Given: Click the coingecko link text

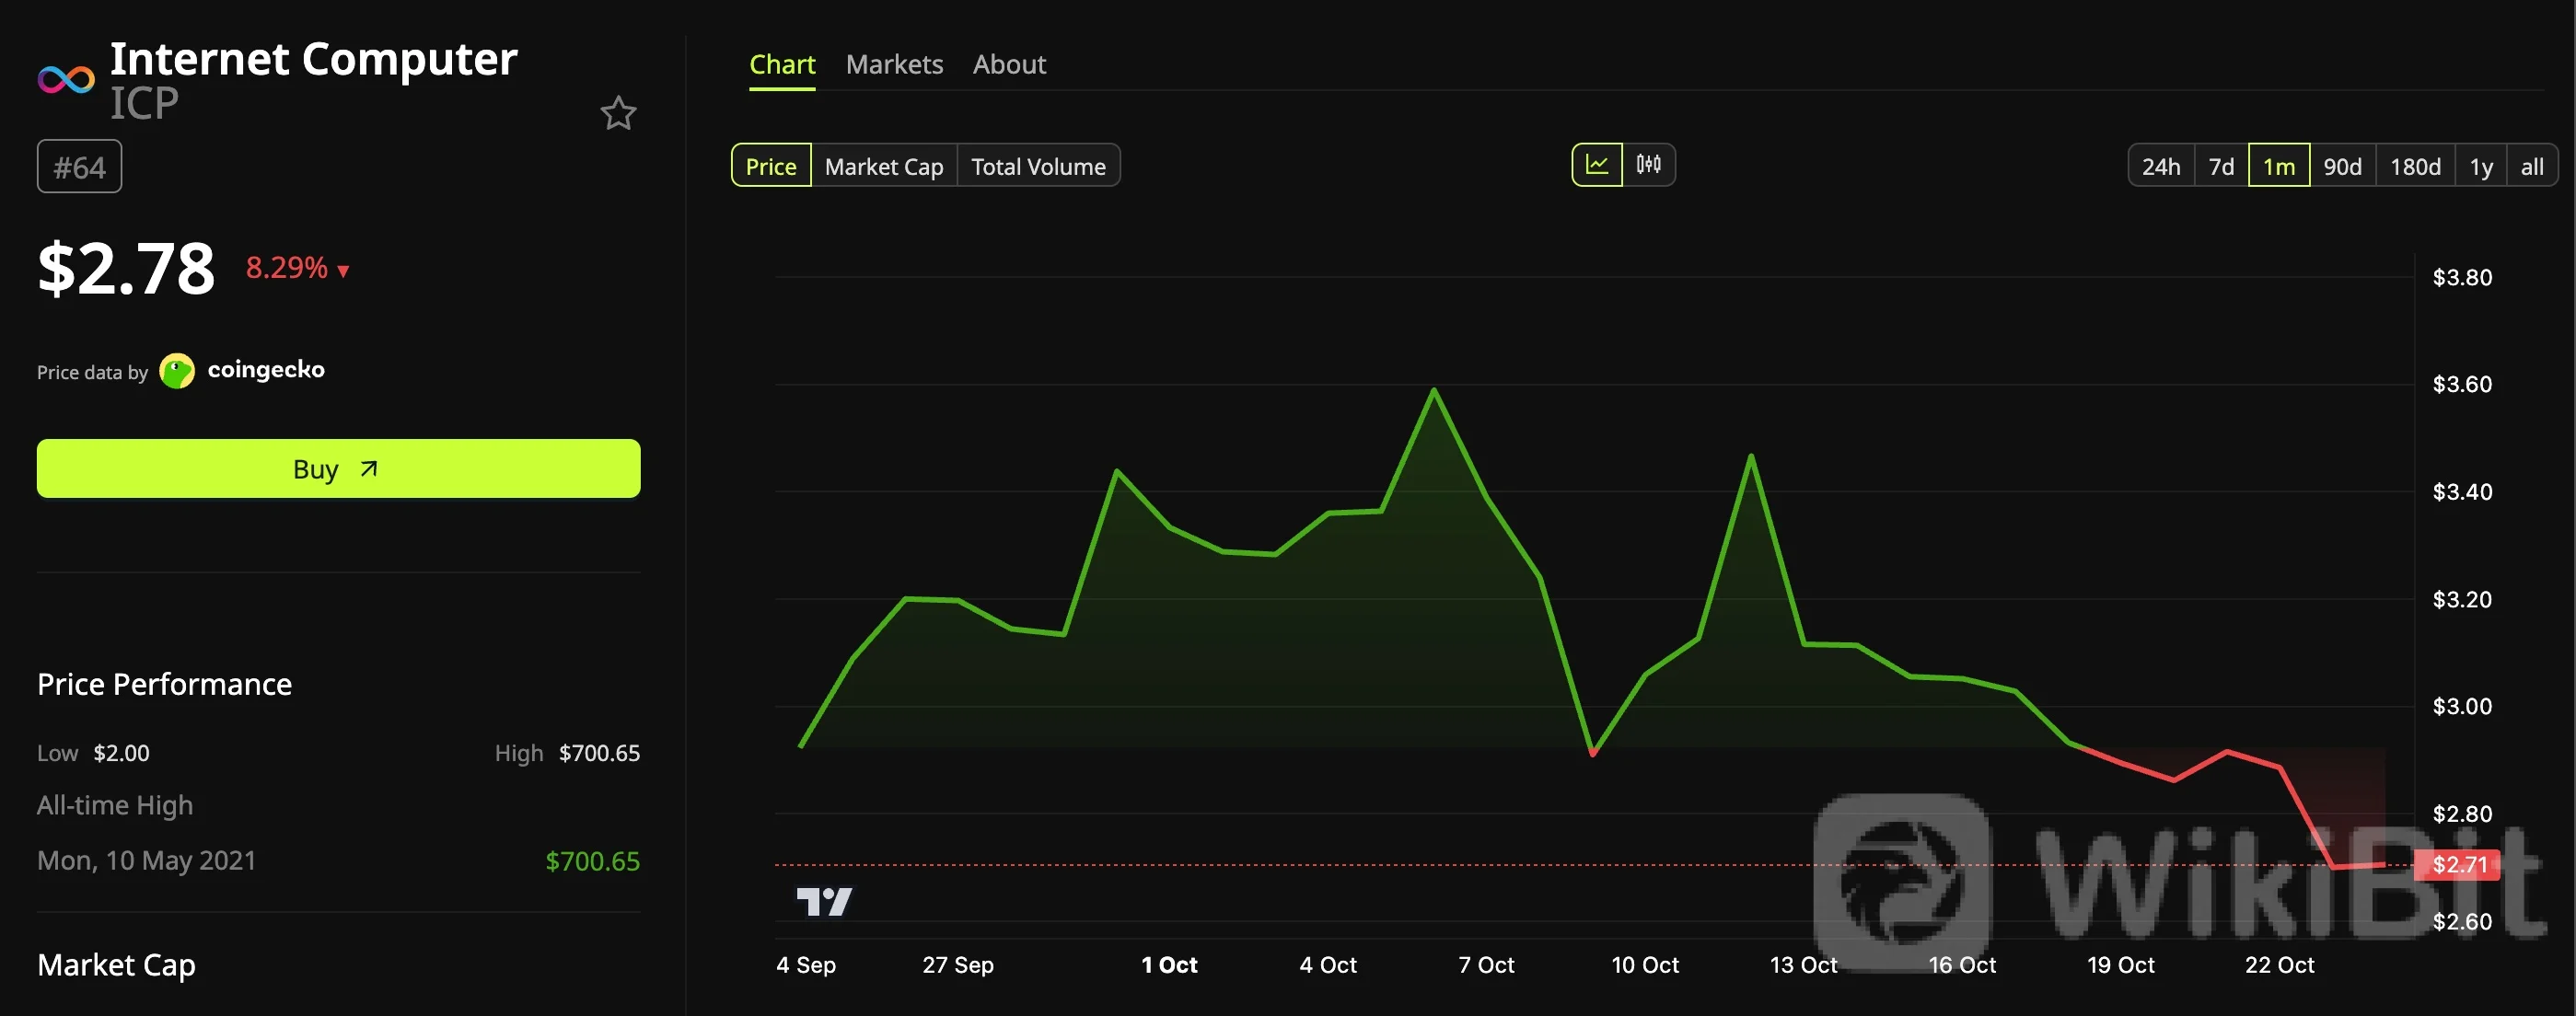Looking at the screenshot, I should (x=266, y=370).
